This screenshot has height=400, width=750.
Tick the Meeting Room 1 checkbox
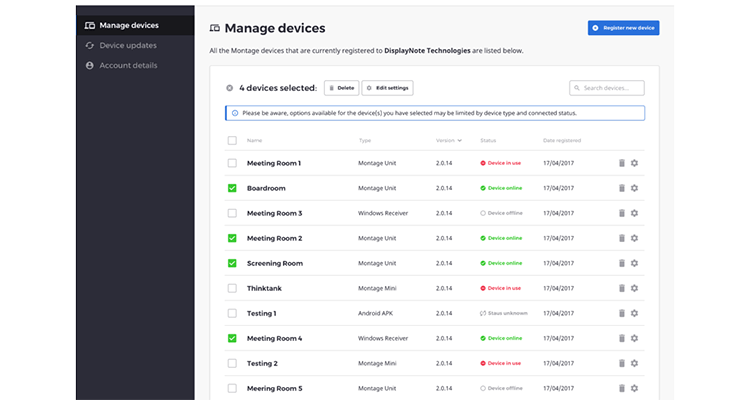tap(232, 163)
